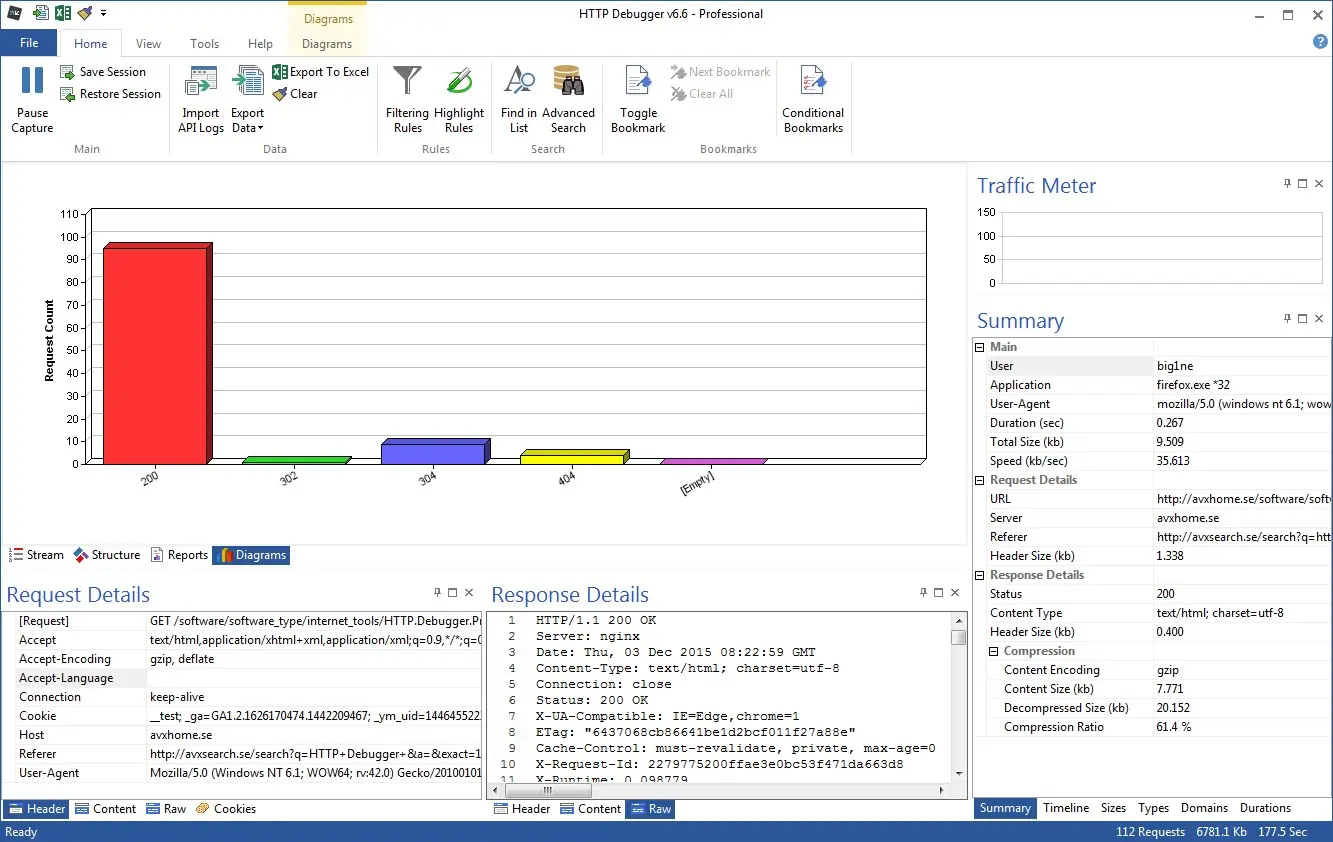Collapse the Compression group in Summary
This screenshot has width=1333, height=842.
coord(994,651)
